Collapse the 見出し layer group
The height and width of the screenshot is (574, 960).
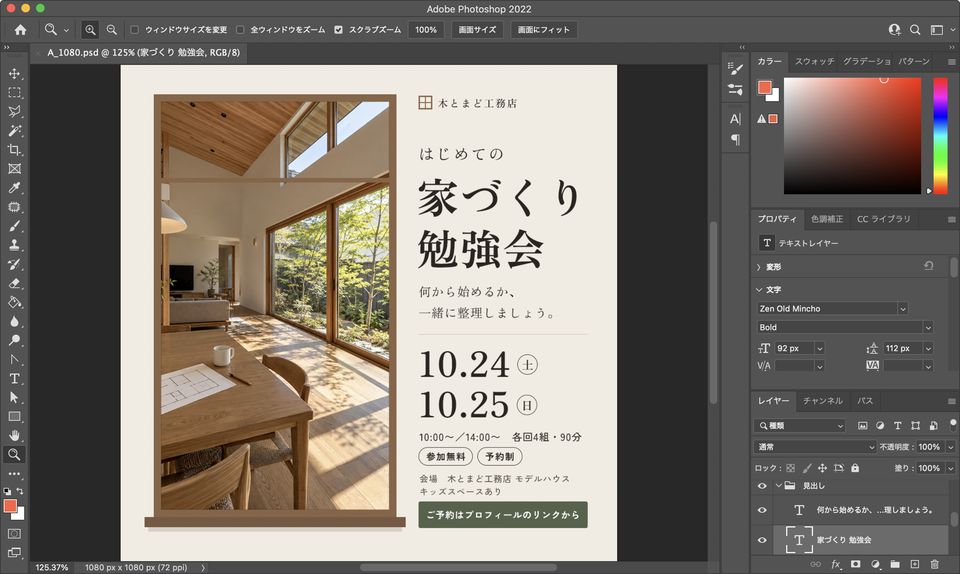click(x=779, y=486)
